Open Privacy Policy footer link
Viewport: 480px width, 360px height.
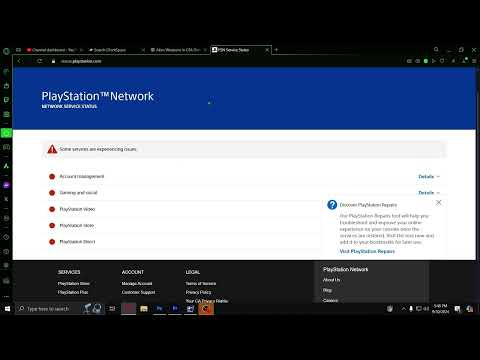(x=198, y=292)
